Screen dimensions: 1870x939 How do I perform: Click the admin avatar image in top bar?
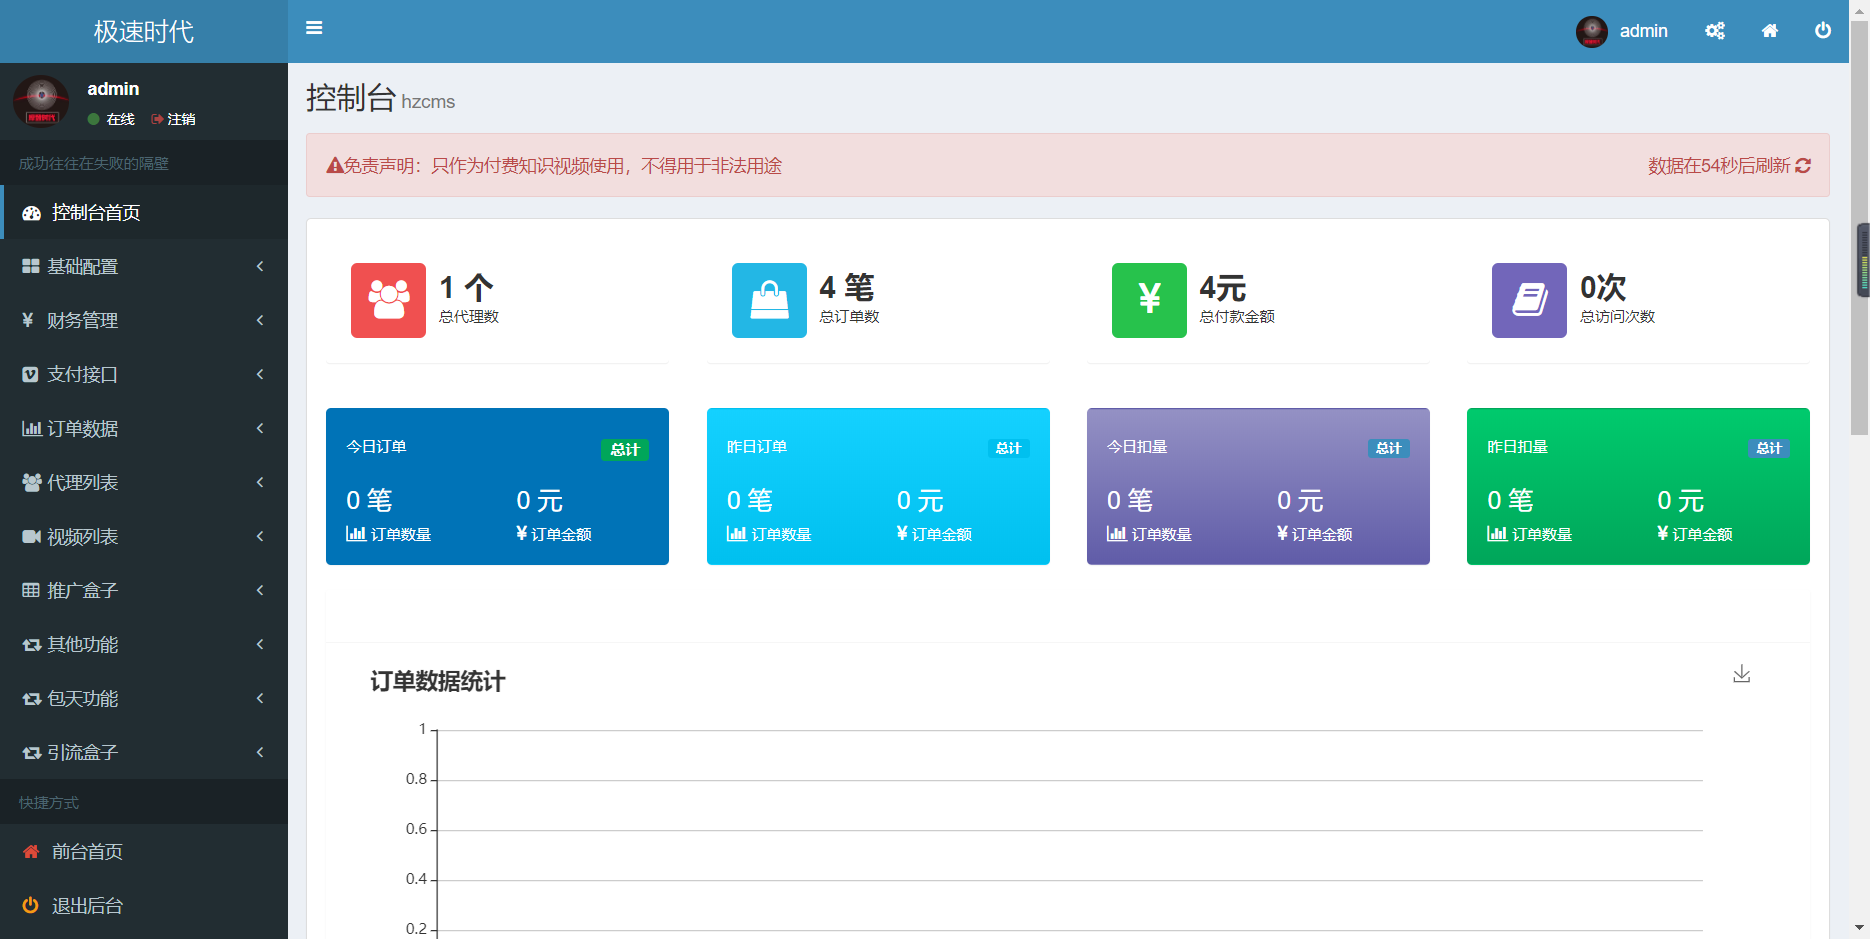1591,30
